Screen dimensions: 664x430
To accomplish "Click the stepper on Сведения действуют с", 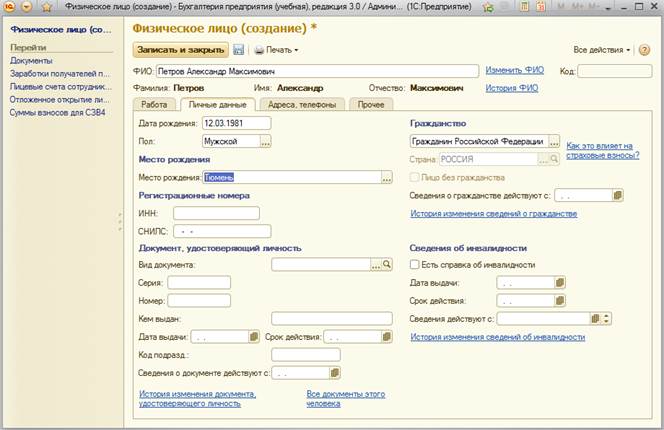I will coord(607,318).
